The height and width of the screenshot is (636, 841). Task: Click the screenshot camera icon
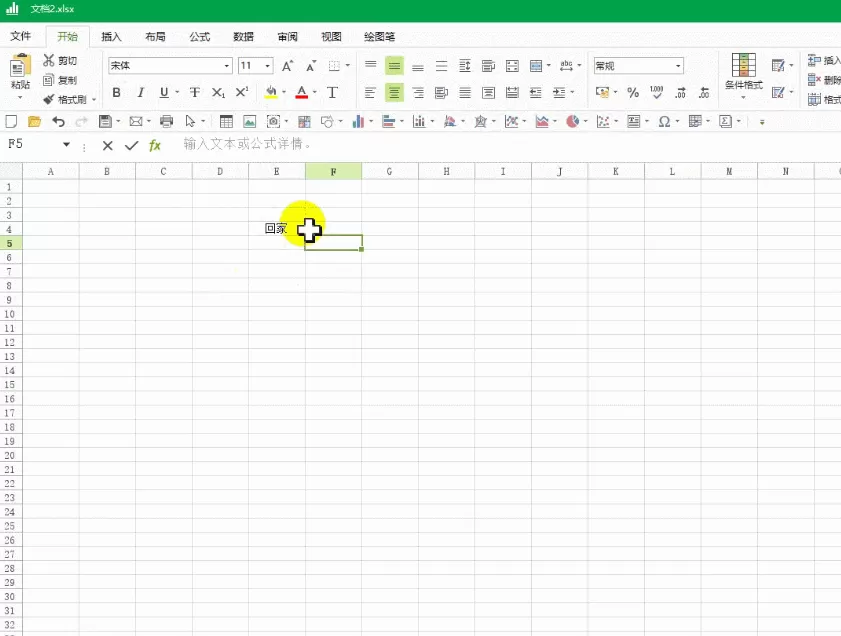click(x=274, y=122)
